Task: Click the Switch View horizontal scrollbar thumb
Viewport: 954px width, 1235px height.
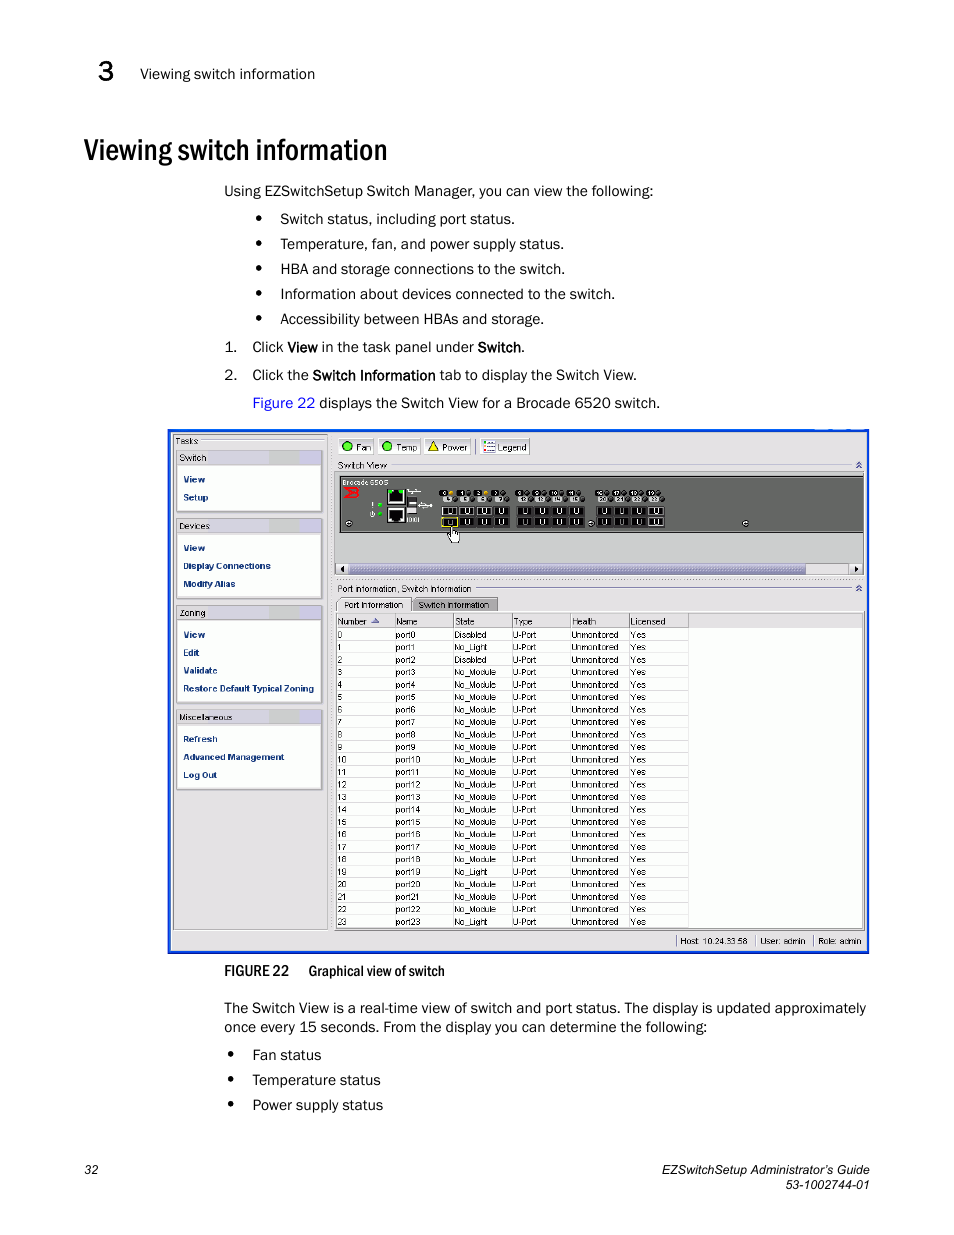Action: click(577, 569)
